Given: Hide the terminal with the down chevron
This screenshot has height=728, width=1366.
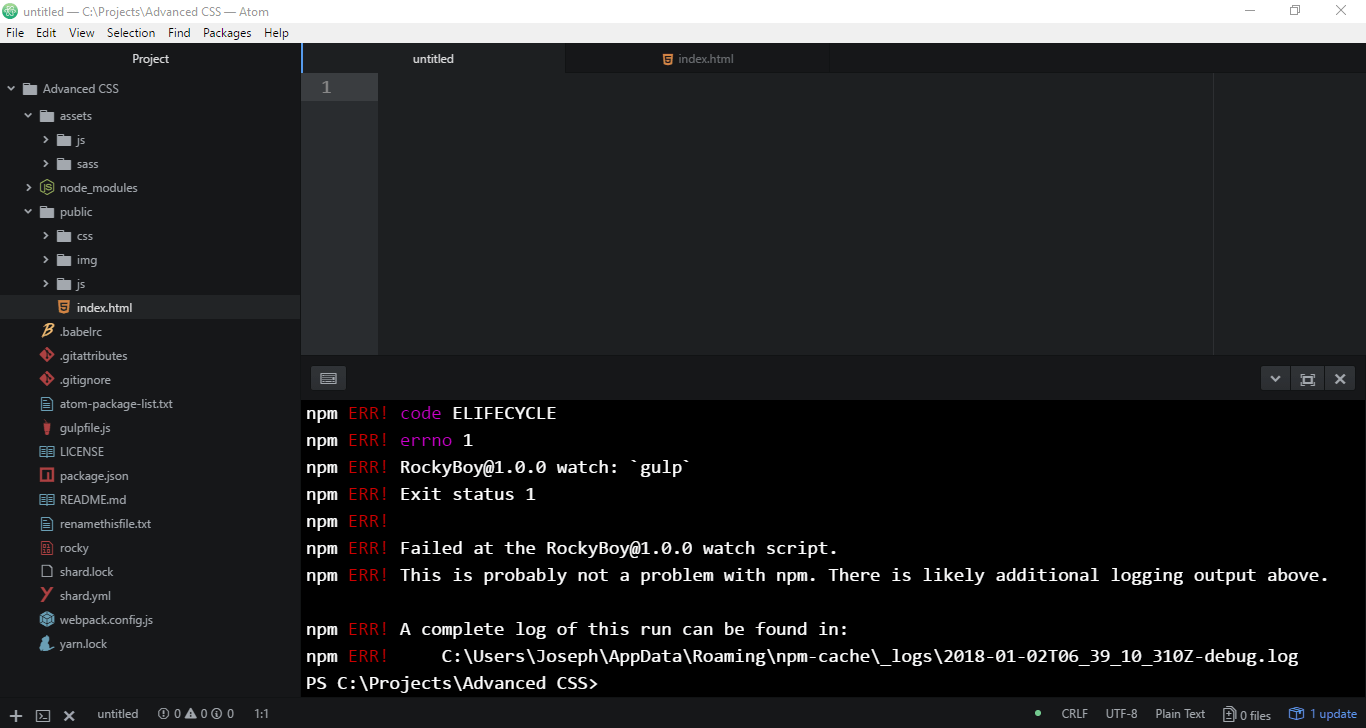Looking at the screenshot, I should [x=1275, y=379].
